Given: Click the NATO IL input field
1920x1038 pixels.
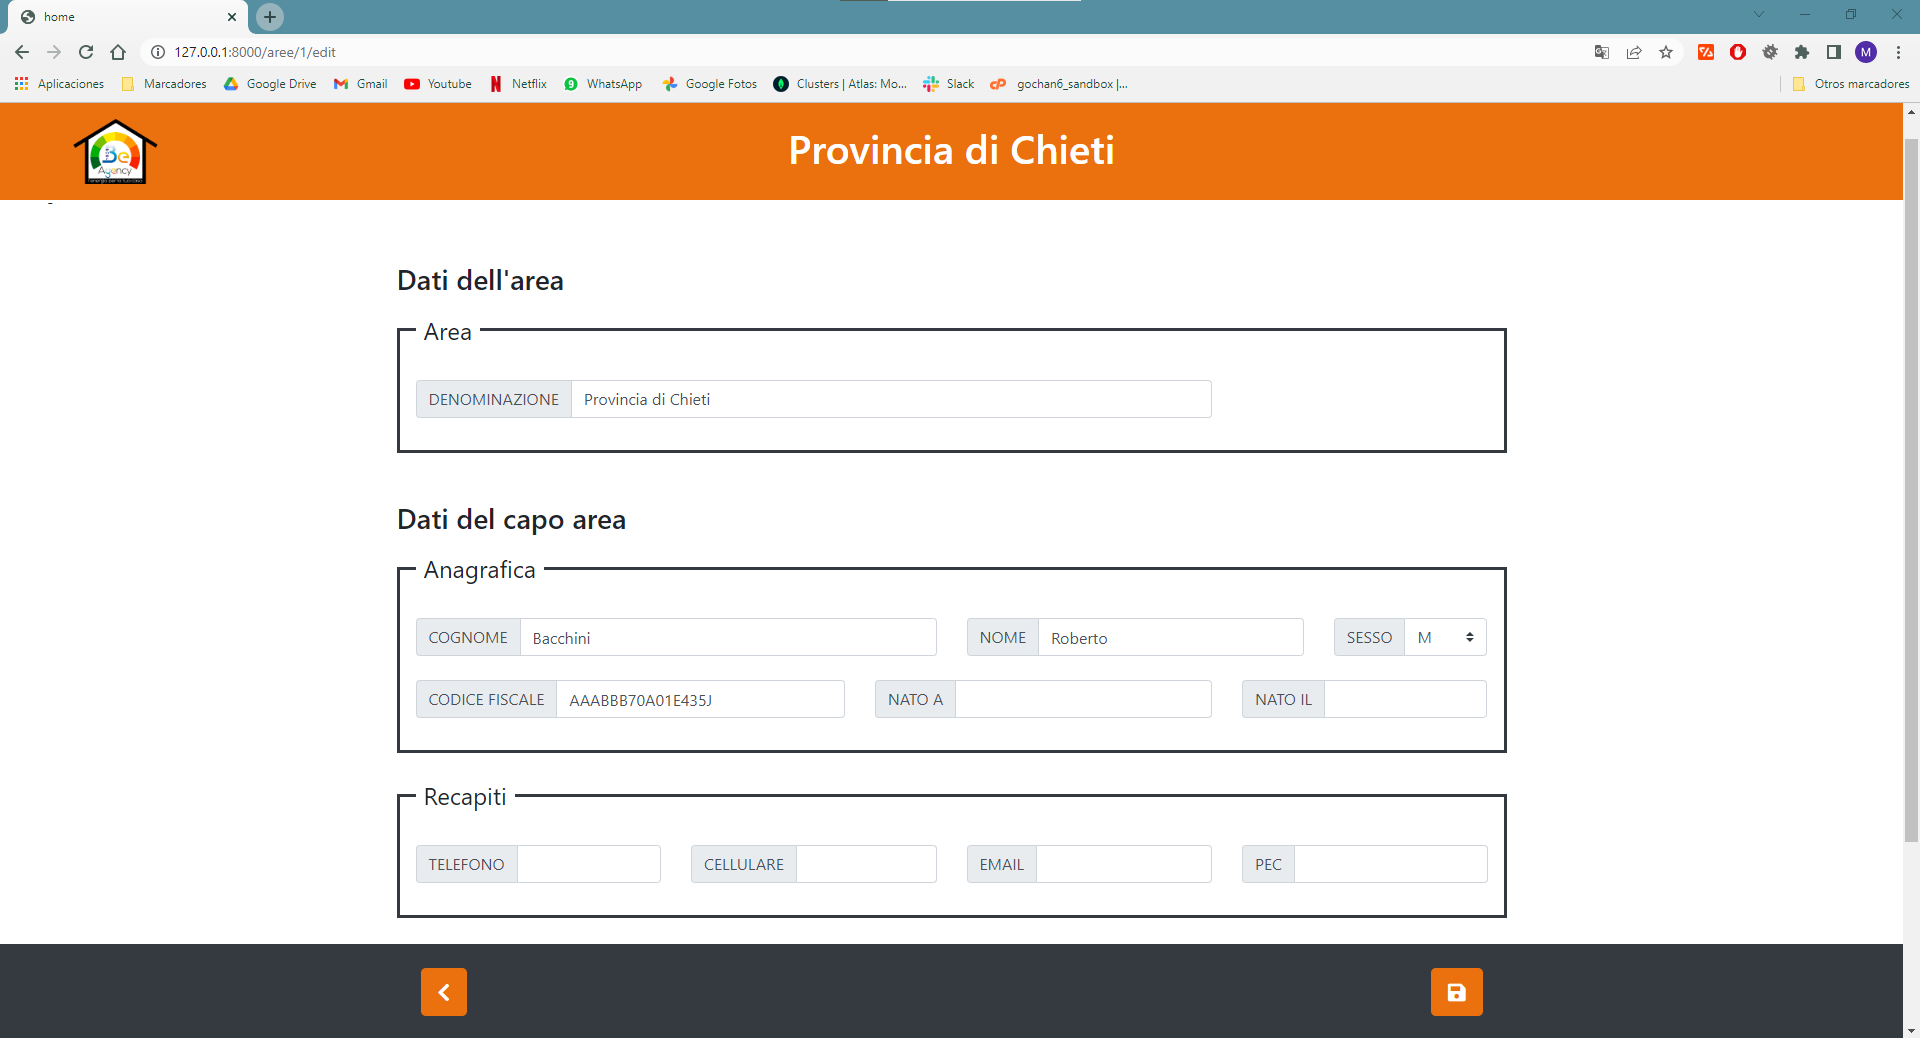Looking at the screenshot, I should click(1405, 699).
